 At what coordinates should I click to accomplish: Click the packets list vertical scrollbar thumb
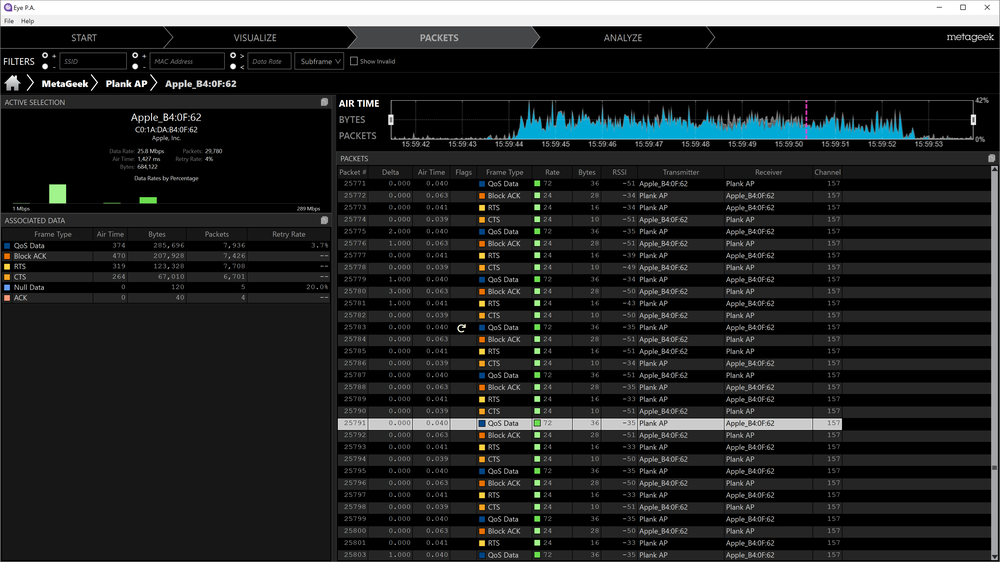[994, 468]
